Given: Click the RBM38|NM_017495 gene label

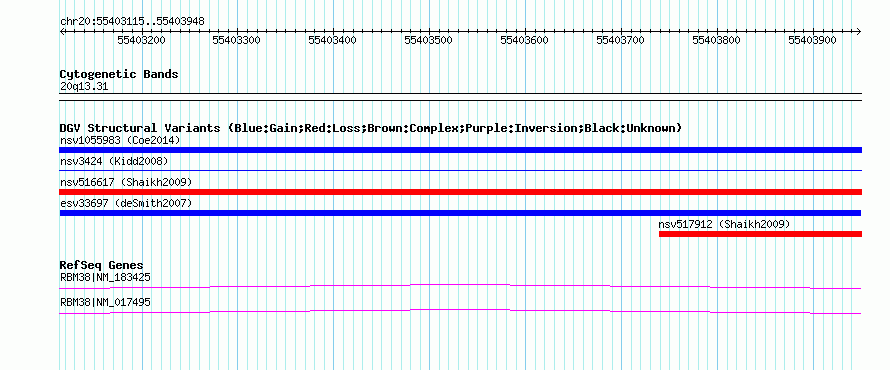Looking at the screenshot, I should [x=105, y=303].
